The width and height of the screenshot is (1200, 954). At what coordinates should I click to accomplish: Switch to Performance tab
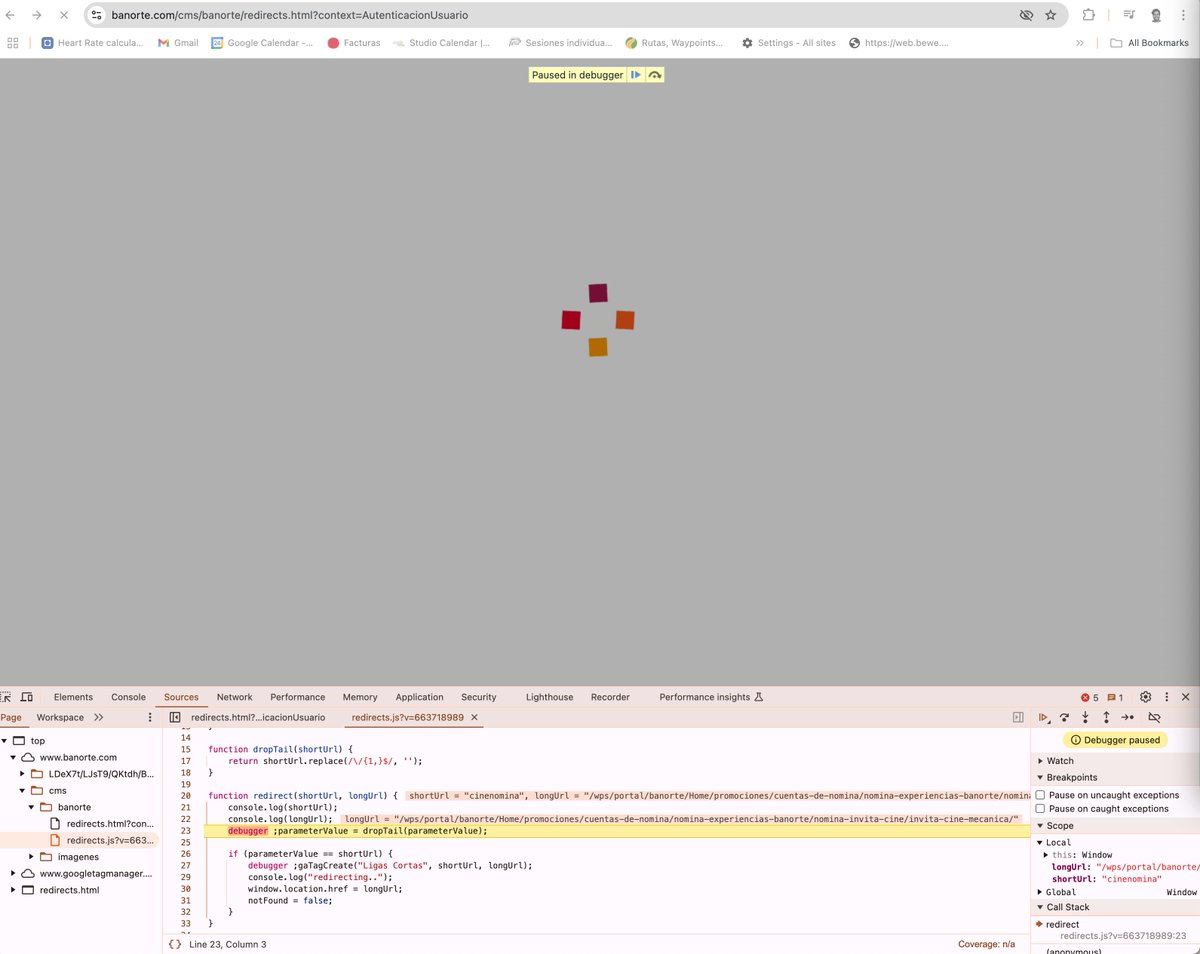click(298, 697)
